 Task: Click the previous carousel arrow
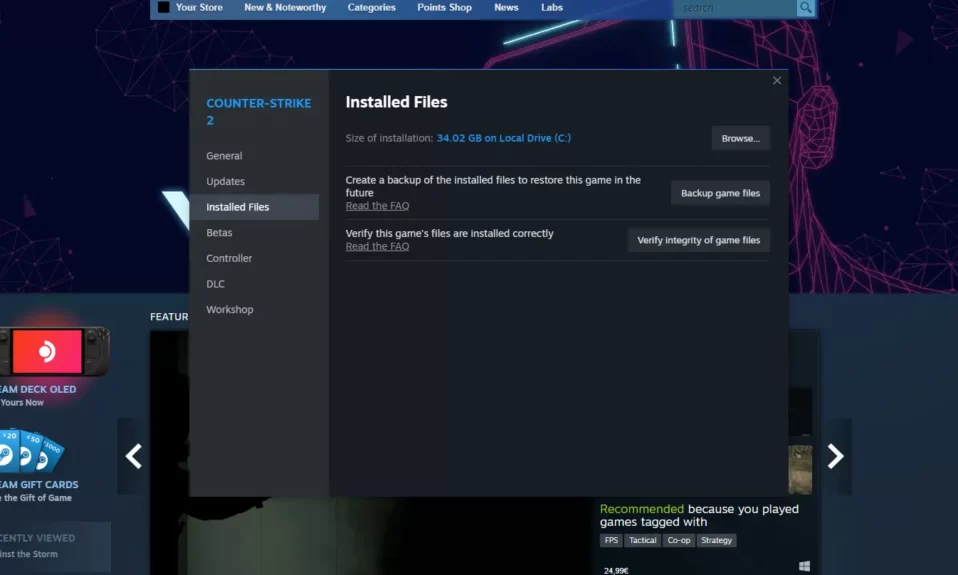[133, 456]
